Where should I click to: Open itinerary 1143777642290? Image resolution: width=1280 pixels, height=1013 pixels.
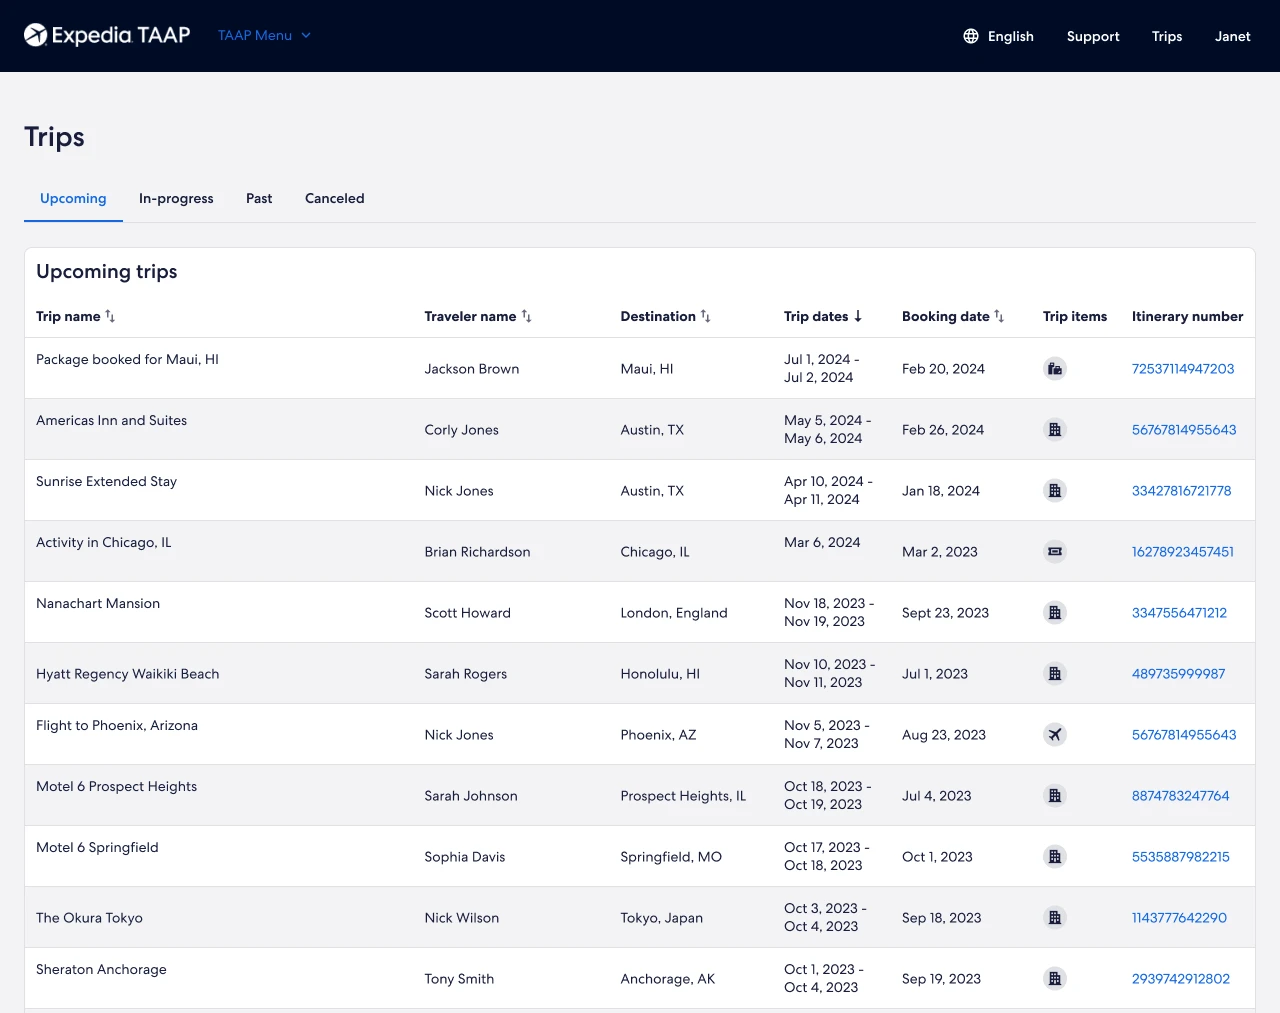pos(1179,918)
